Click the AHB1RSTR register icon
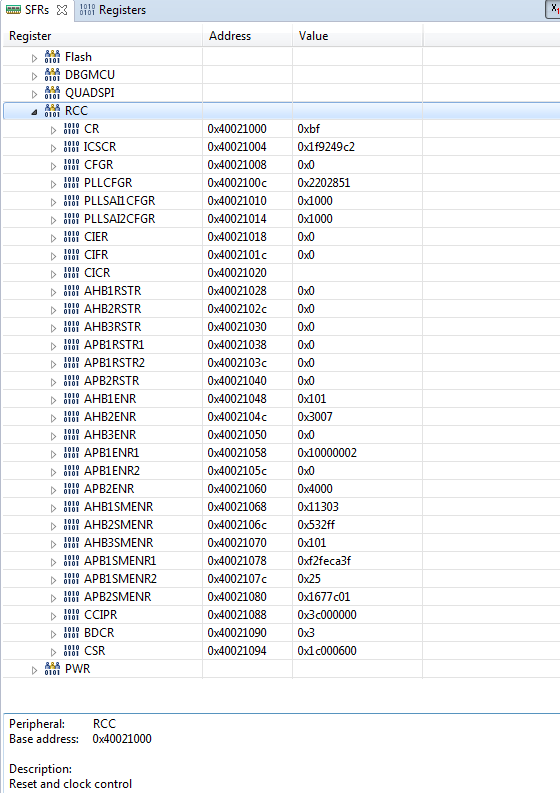Image resolution: width=560 pixels, height=793 pixels. (x=71, y=291)
